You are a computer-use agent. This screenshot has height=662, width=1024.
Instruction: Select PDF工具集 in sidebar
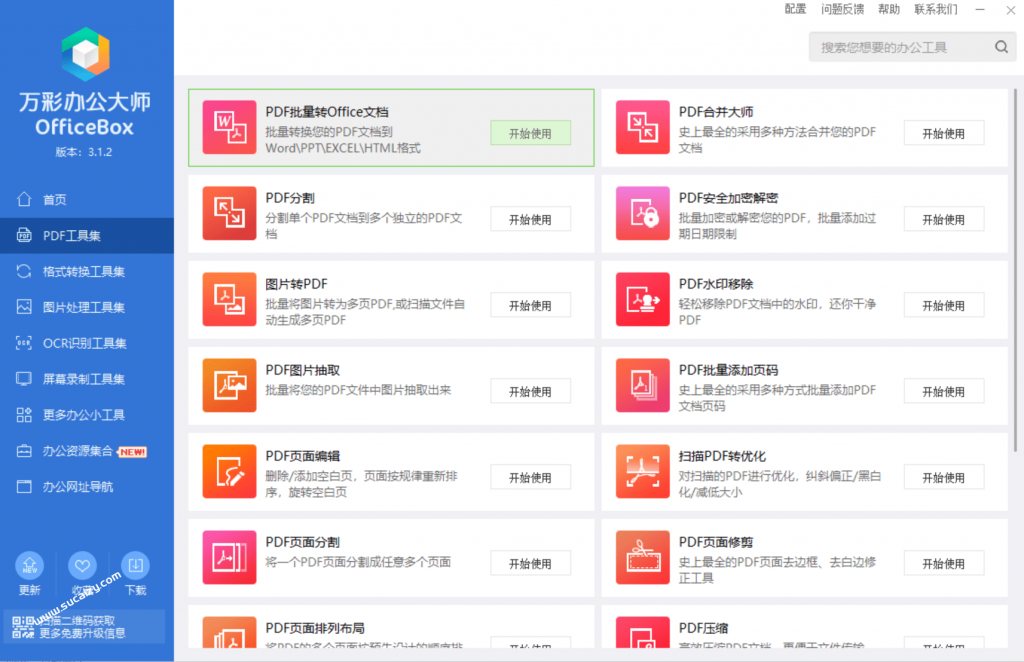(87, 236)
